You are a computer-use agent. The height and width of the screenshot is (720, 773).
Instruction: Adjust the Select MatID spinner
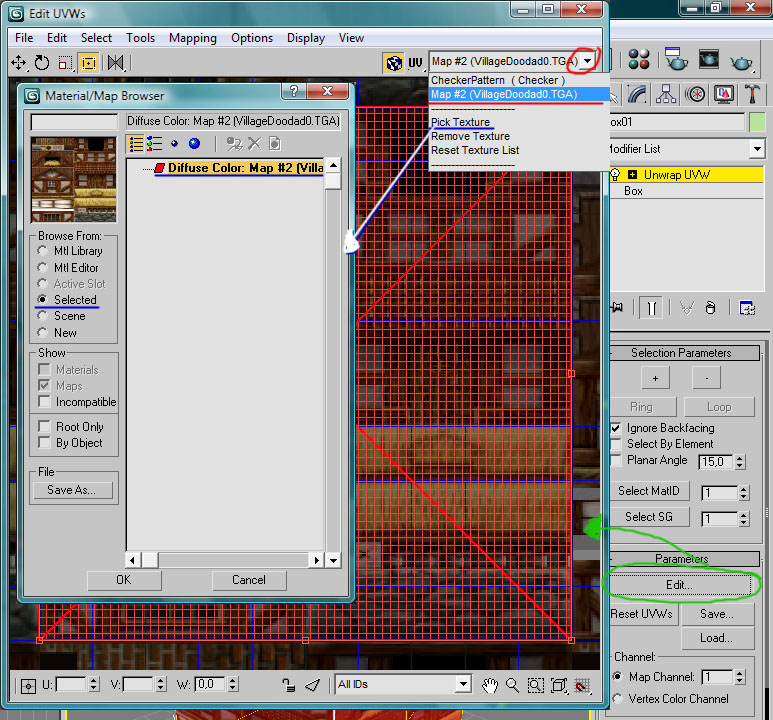744,493
